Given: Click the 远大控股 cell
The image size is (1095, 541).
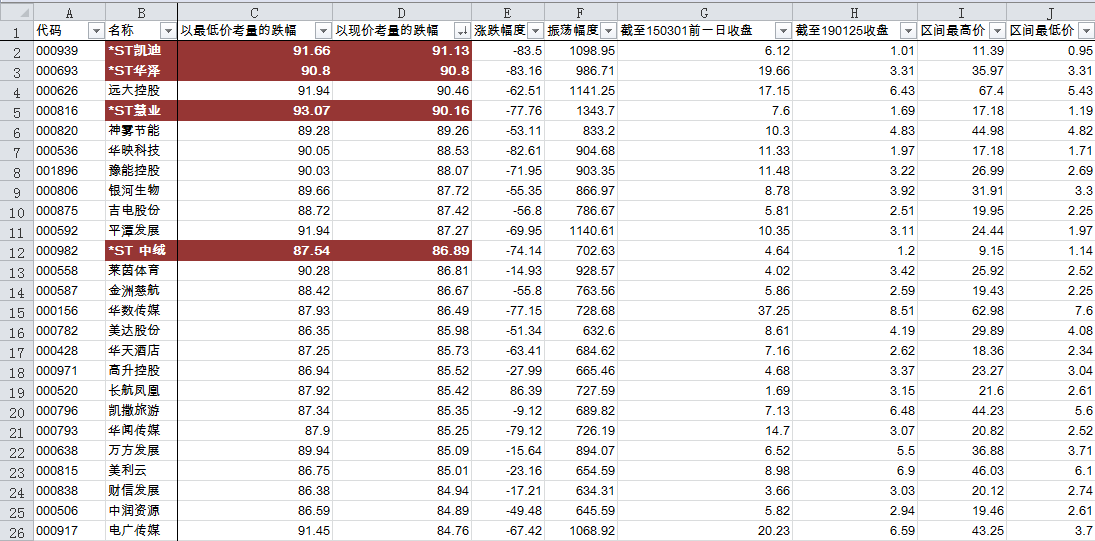Looking at the screenshot, I should pos(142,91).
